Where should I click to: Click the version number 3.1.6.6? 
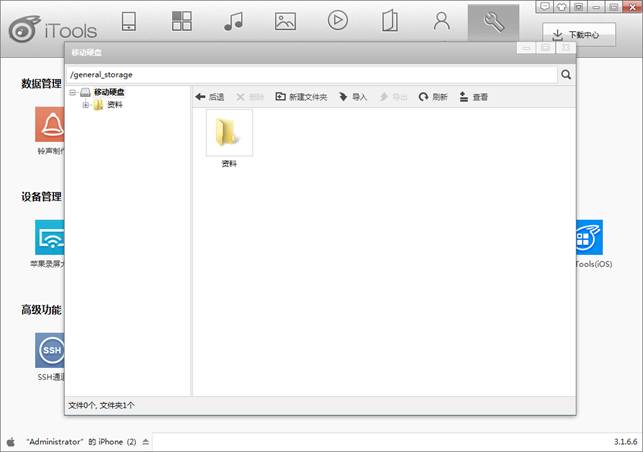pyautogui.click(x=625, y=442)
